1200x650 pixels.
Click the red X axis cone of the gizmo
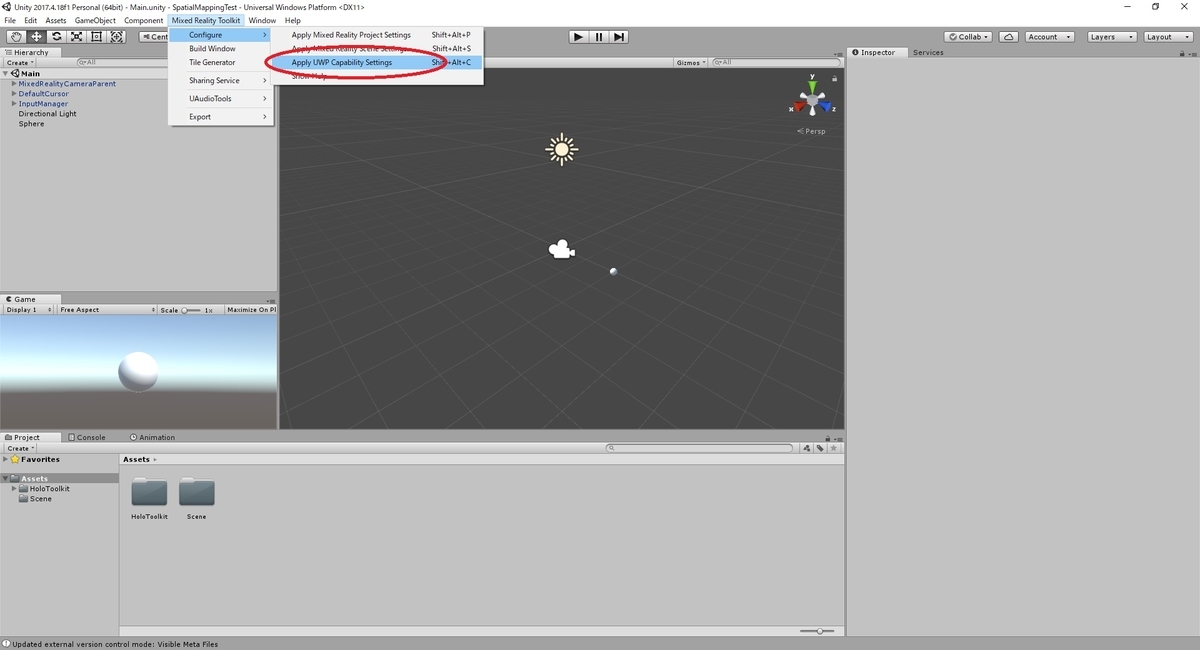(x=800, y=106)
